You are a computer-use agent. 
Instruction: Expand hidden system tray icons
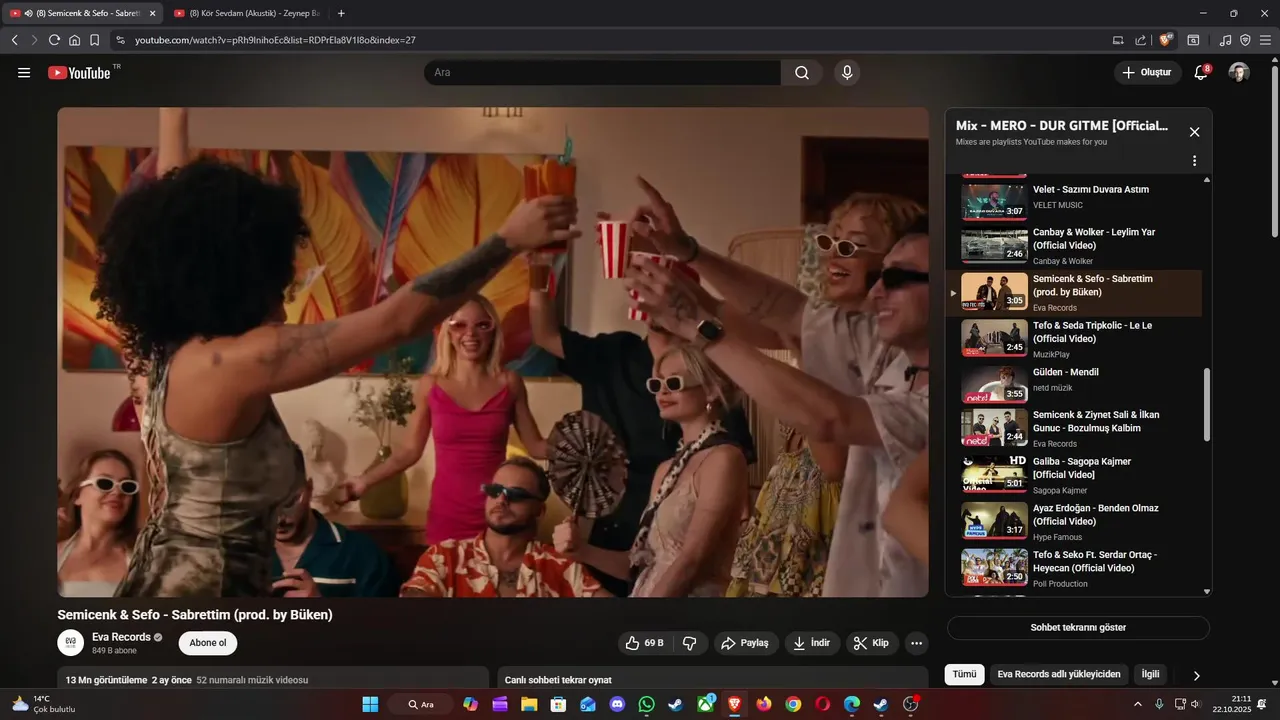tap(1137, 704)
